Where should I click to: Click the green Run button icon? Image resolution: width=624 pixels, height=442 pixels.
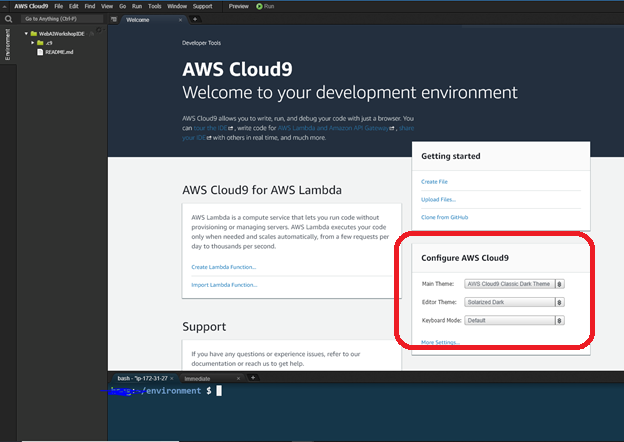[260, 6]
